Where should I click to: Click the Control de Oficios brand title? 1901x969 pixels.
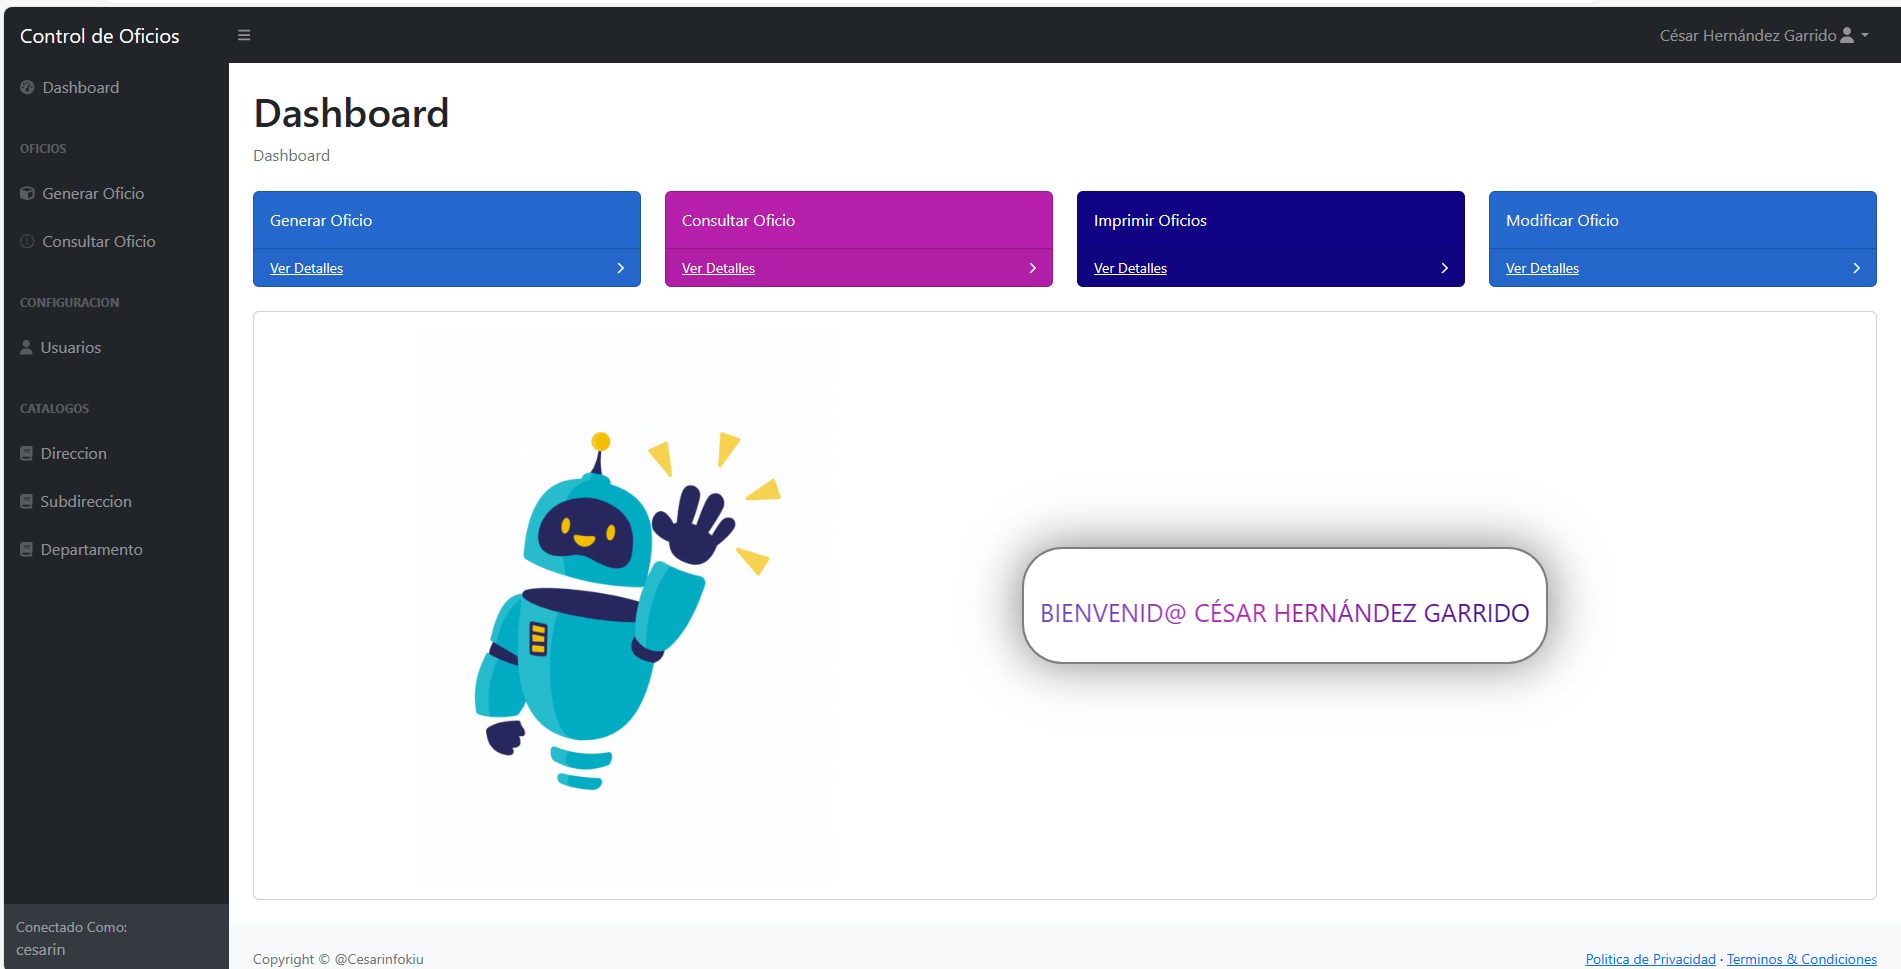pyautogui.click(x=100, y=36)
